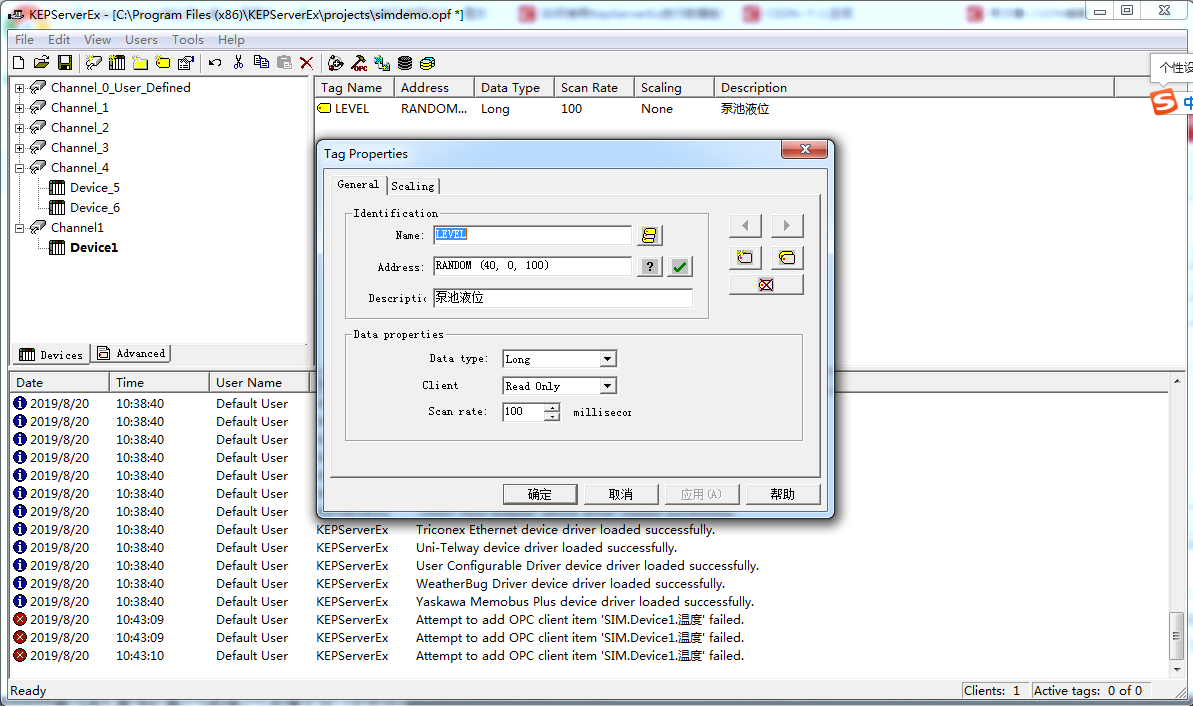1193x706 pixels.
Task: Open the Tools menu
Action: coord(187,40)
